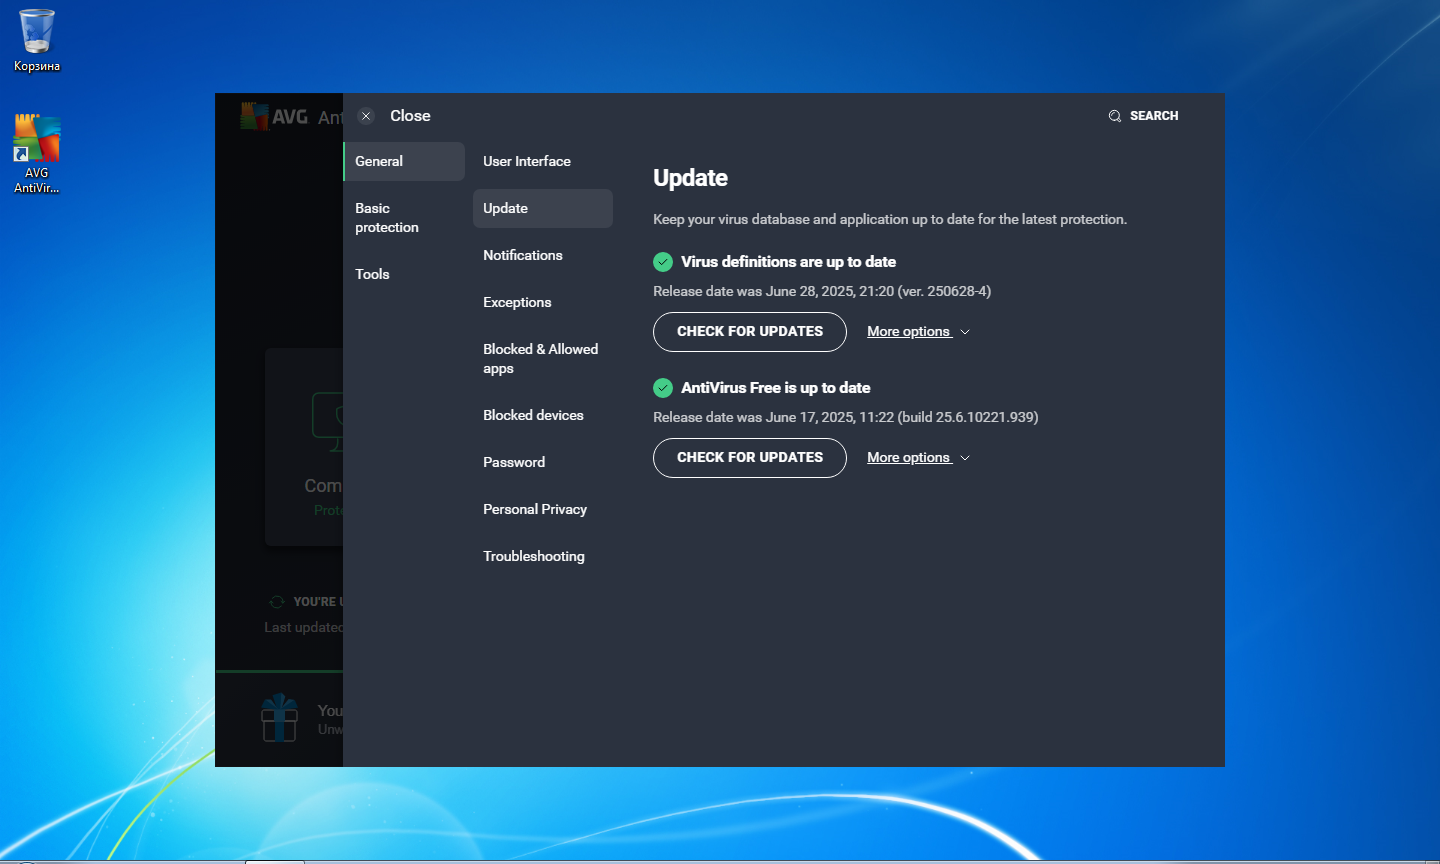Click 'AntiVirus Free is up to date' text
This screenshot has height=864, width=1440.
pos(775,388)
